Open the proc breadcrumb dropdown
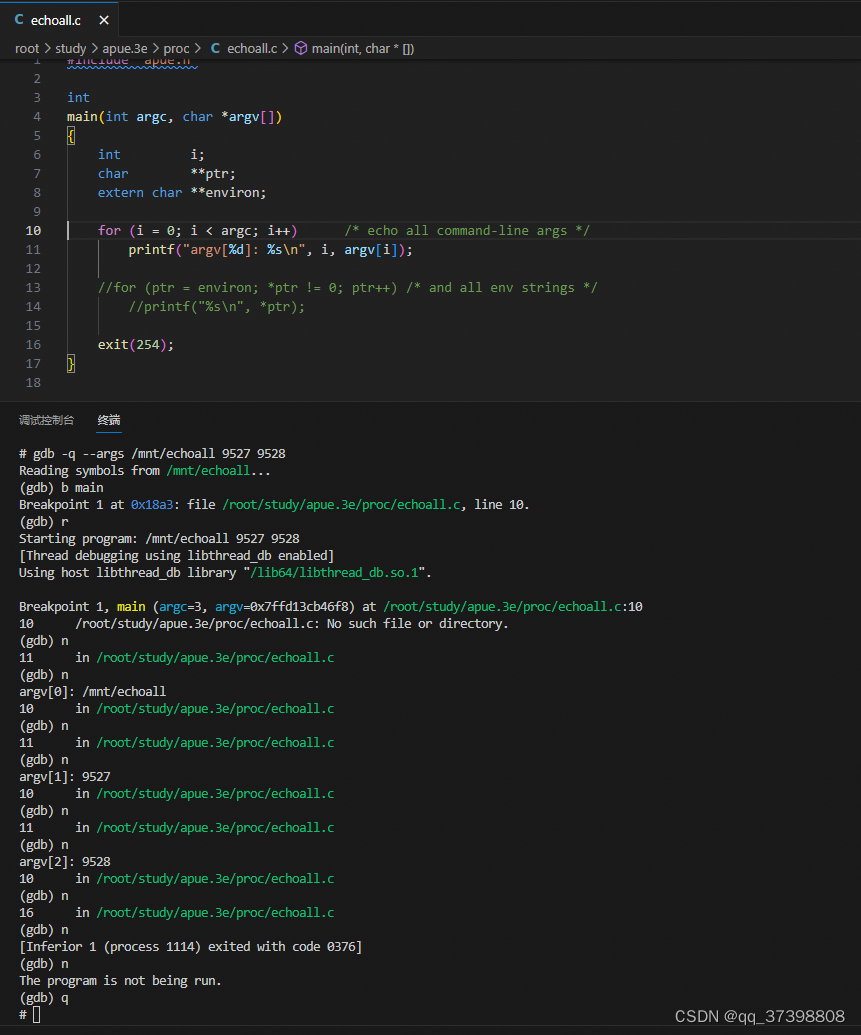Viewport: 861px width, 1035px height. (176, 48)
